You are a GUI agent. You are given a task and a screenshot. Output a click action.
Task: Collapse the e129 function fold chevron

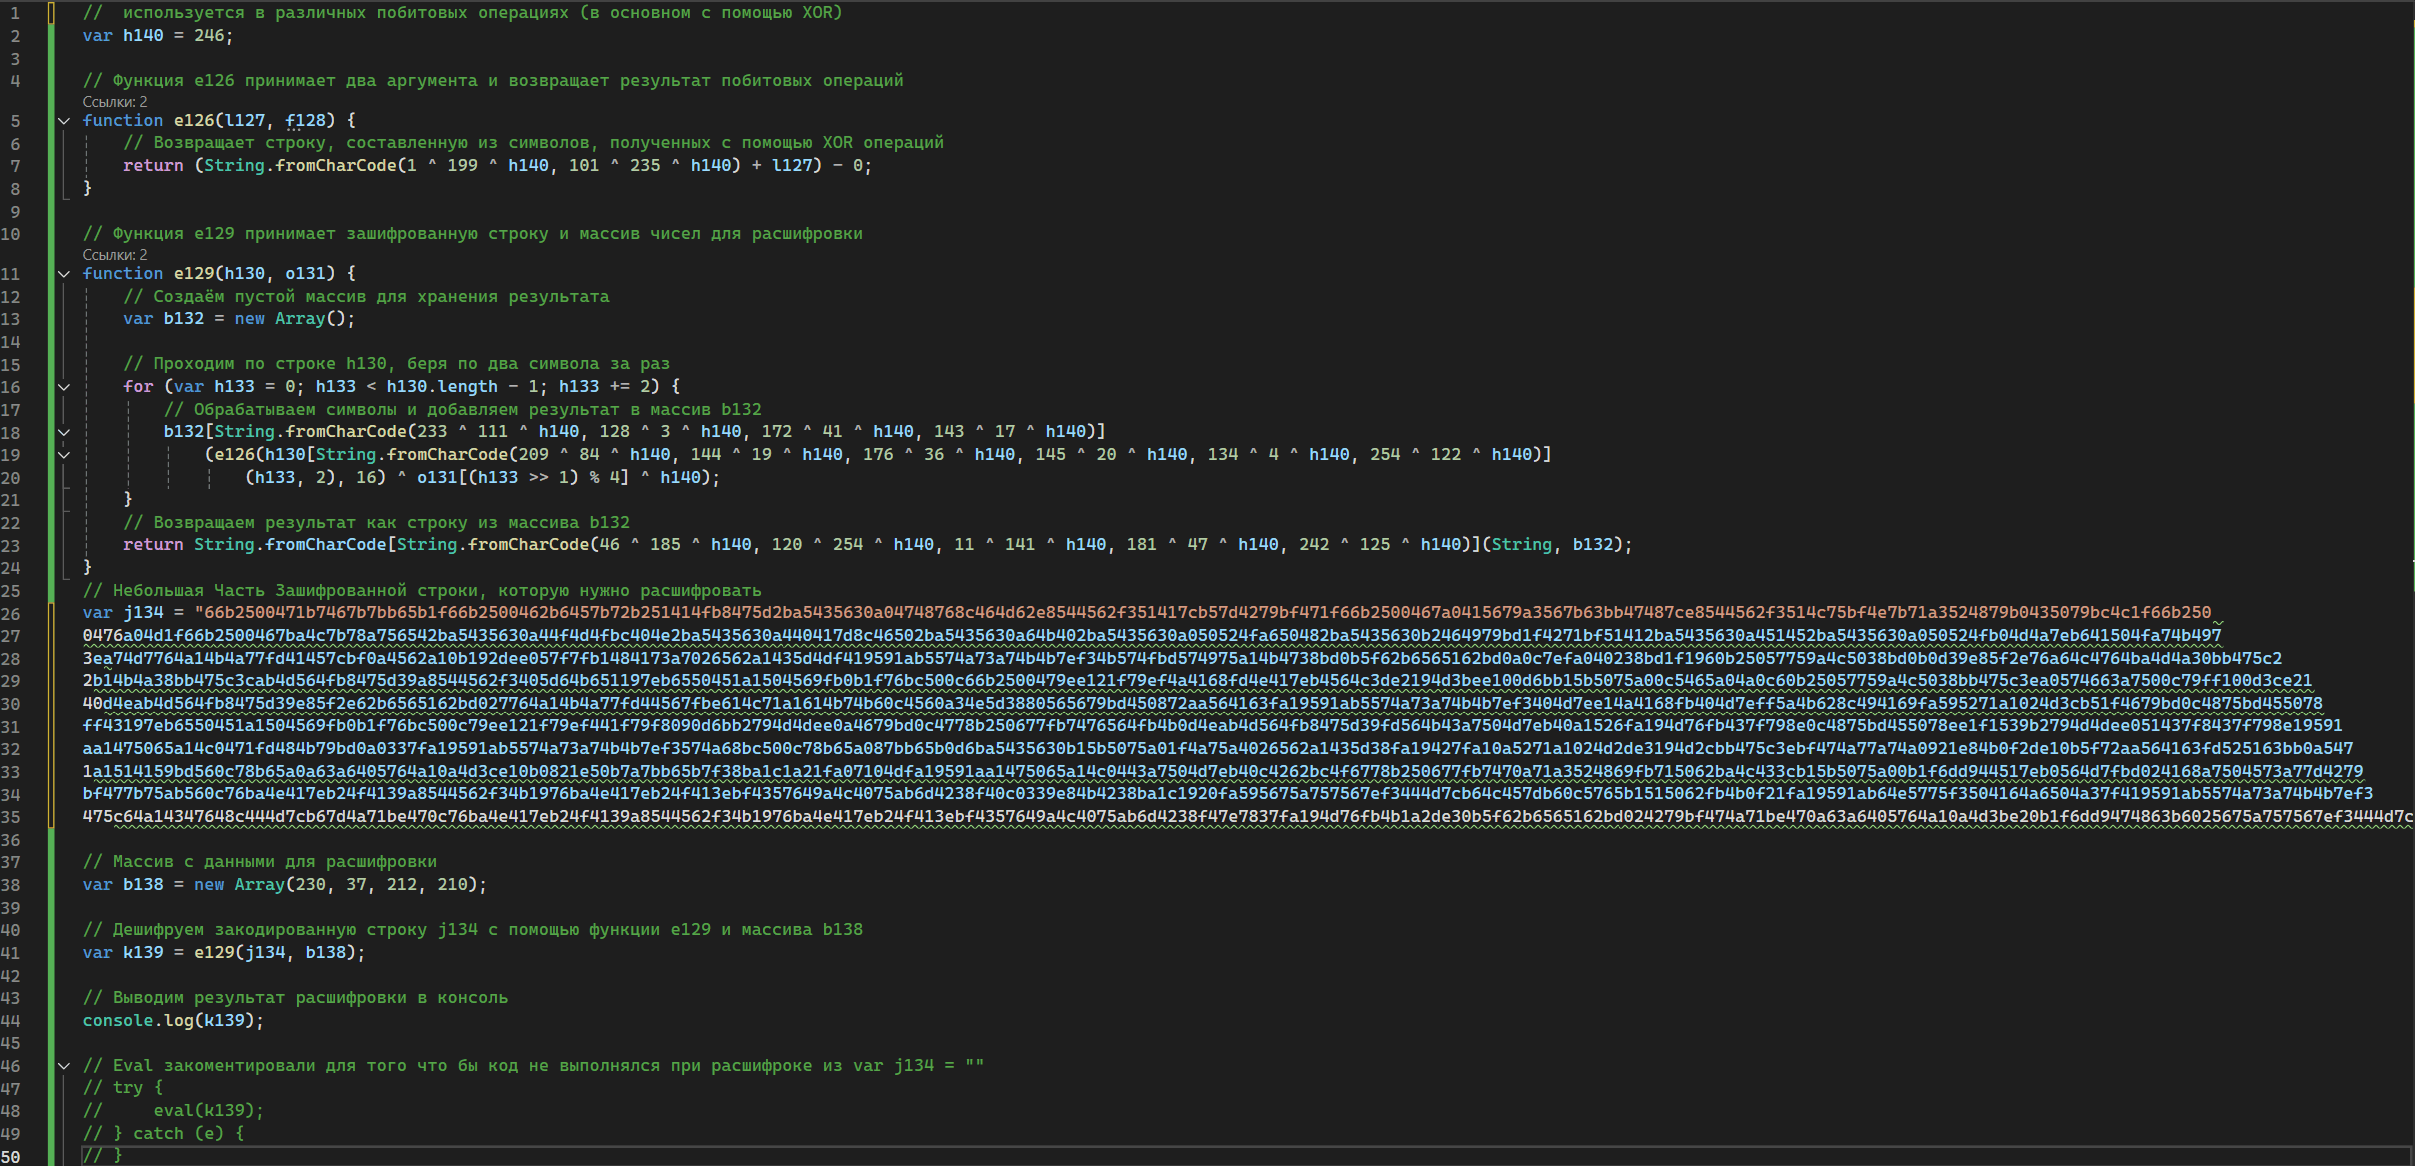[64, 274]
